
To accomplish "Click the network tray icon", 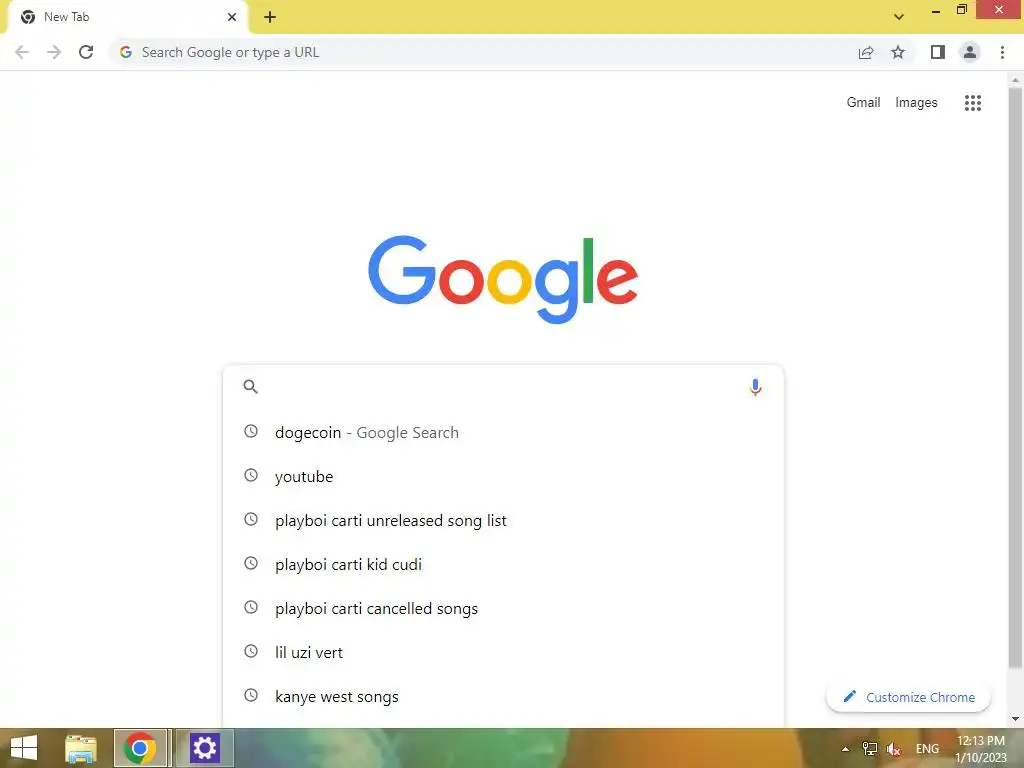I will [870, 749].
